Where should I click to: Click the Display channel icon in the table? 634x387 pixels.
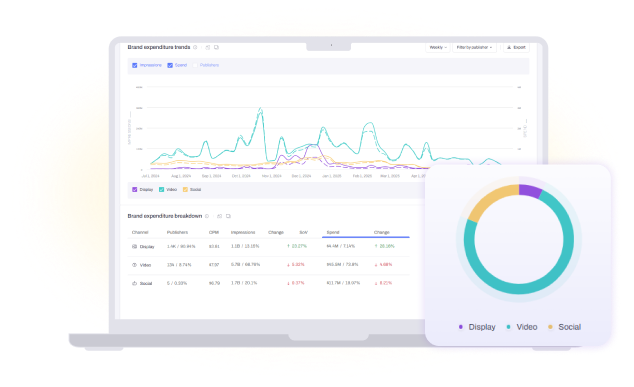point(134,246)
